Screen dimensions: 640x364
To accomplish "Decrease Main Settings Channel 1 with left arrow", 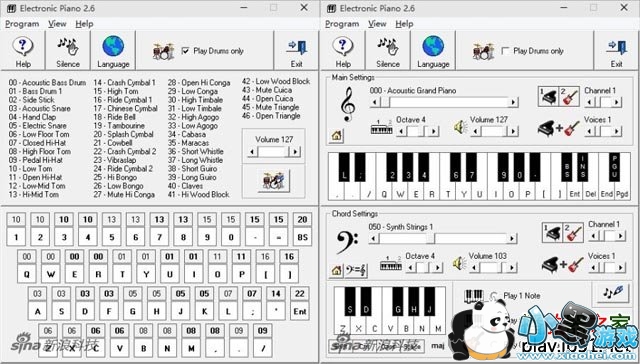I will pyautogui.click(x=590, y=102).
